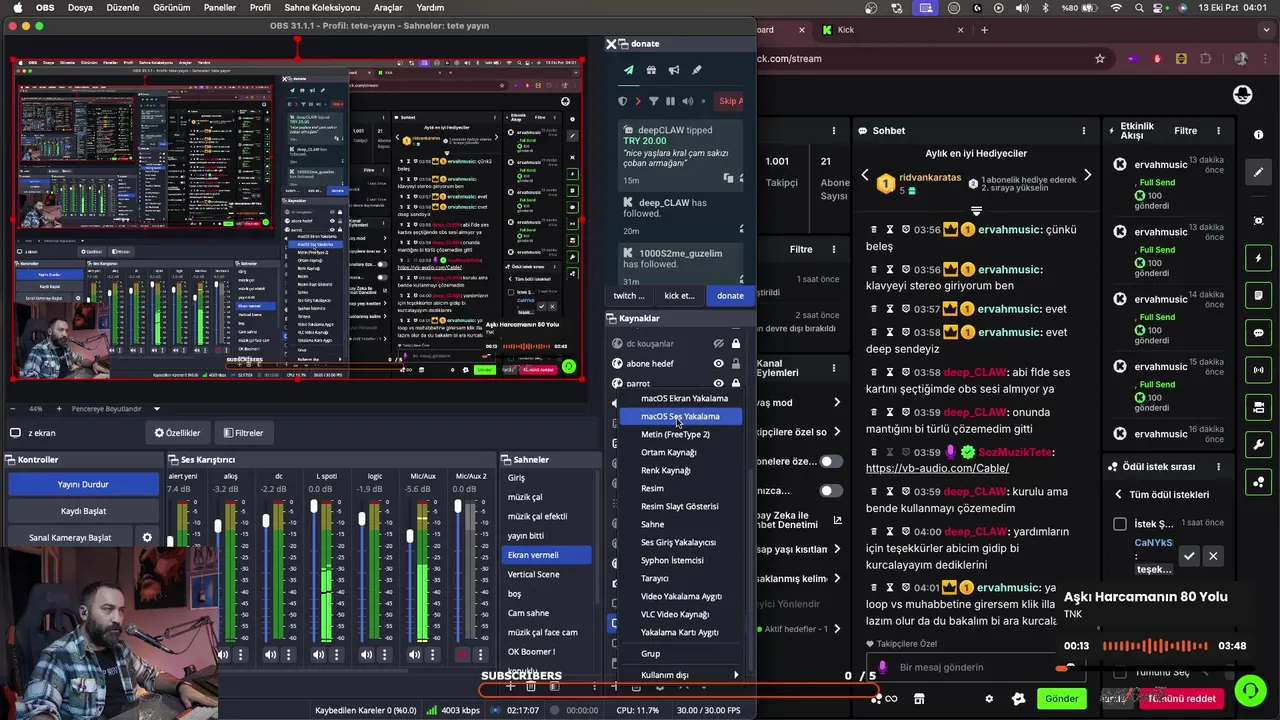This screenshot has height=720, width=1280.
Task: Click the pen icon in donate dock
Action: (697, 70)
